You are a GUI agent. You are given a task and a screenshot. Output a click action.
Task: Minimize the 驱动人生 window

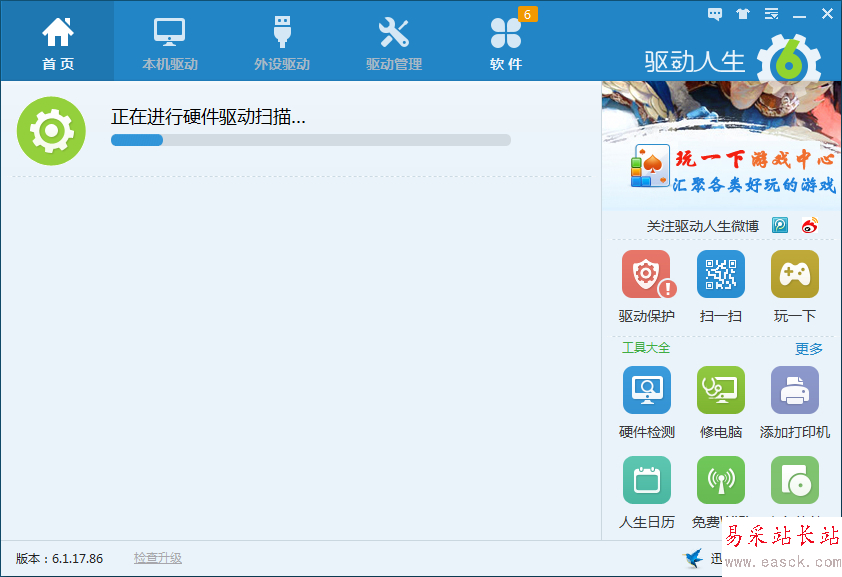click(x=800, y=15)
